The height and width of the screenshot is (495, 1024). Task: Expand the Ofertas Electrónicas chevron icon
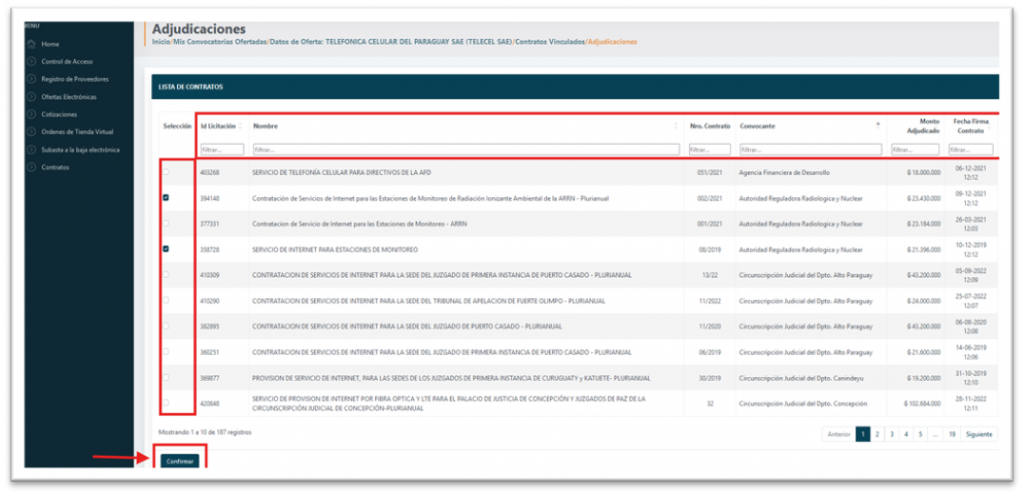(x=31, y=97)
